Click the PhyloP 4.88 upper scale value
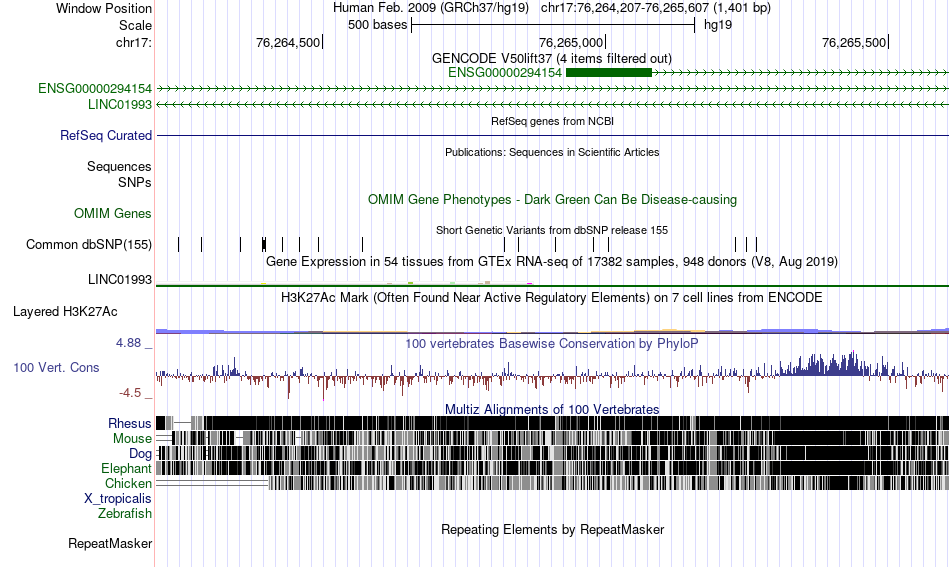Image resolution: width=950 pixels, height=567 pixels. [x=128, y=343]
